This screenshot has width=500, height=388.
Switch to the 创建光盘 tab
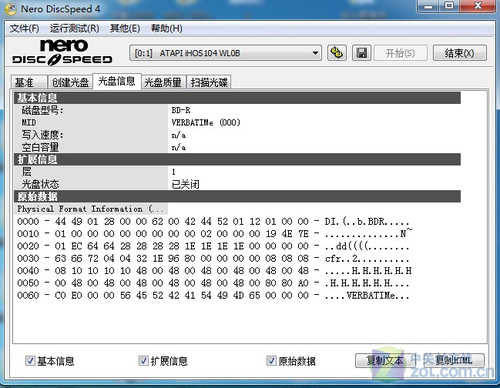(70, 82)
